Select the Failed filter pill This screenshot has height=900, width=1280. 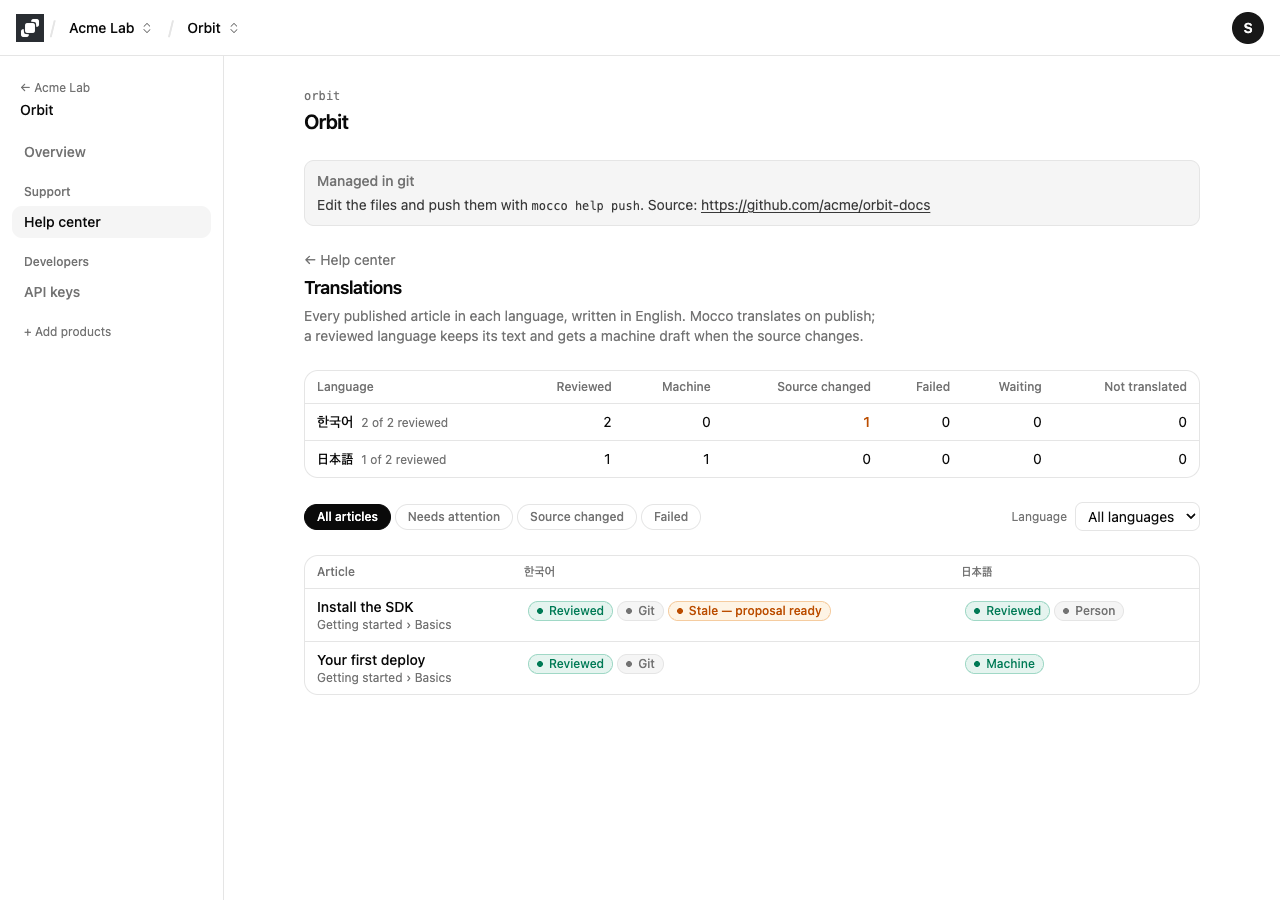(x=671, y=517)
